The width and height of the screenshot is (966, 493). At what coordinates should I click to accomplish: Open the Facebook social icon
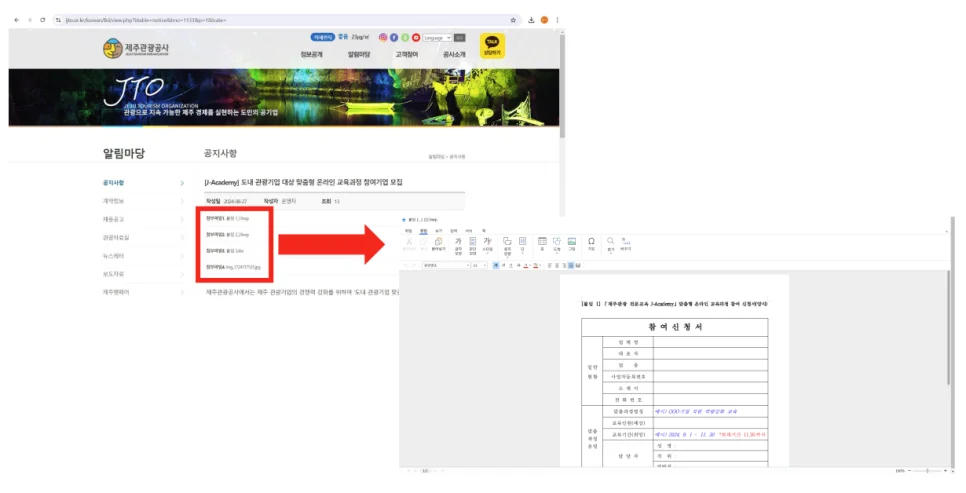point(394,38)
